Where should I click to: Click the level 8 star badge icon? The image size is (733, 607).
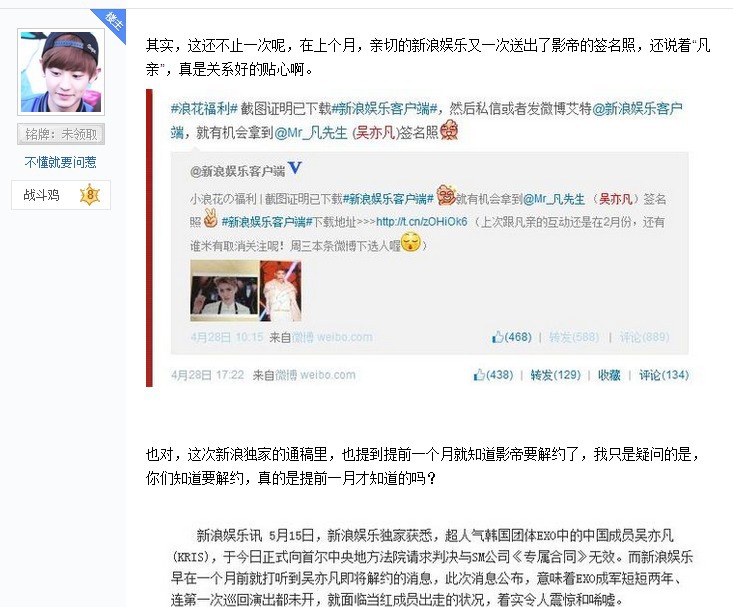90,195
